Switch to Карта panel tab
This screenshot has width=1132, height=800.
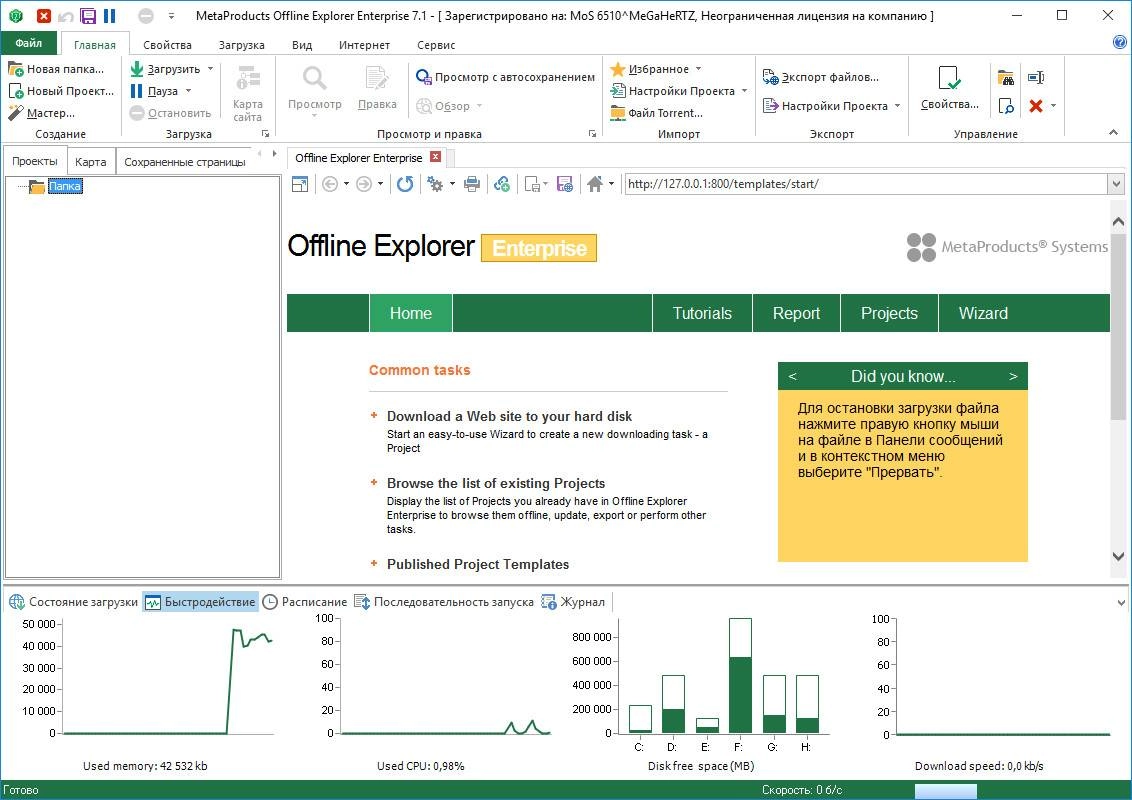click(91, 162)
